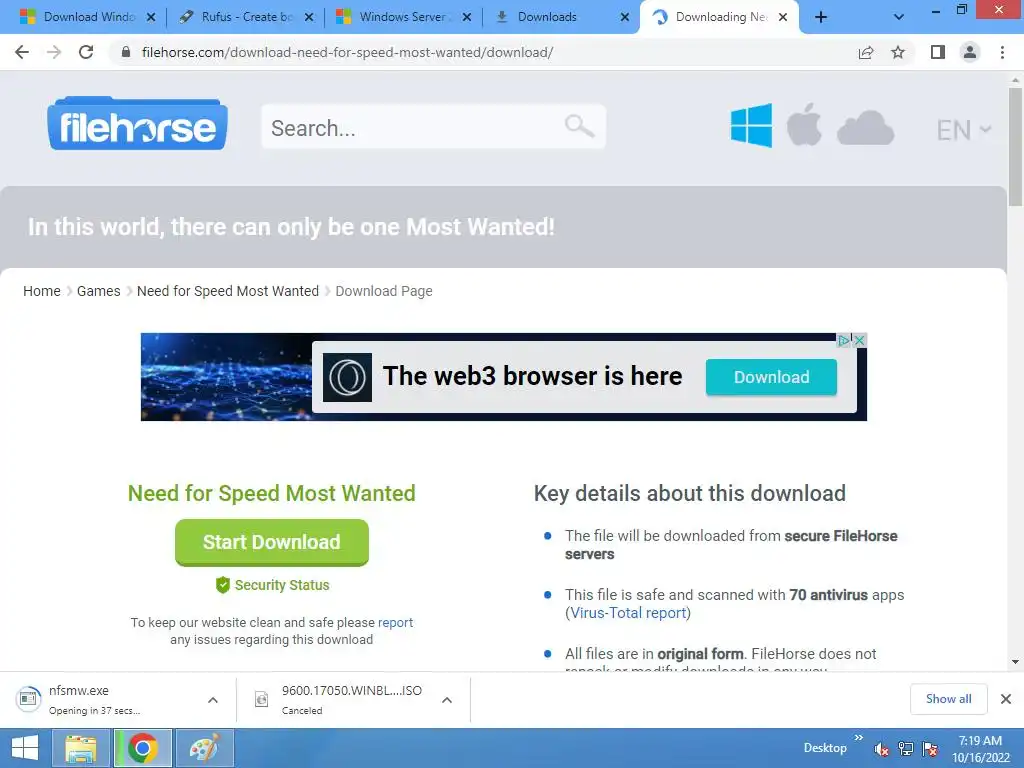The width and height of the screenshot is (1024, 768).
Task: Open Action Center flag icon
Action: click(x=930, y=749)
